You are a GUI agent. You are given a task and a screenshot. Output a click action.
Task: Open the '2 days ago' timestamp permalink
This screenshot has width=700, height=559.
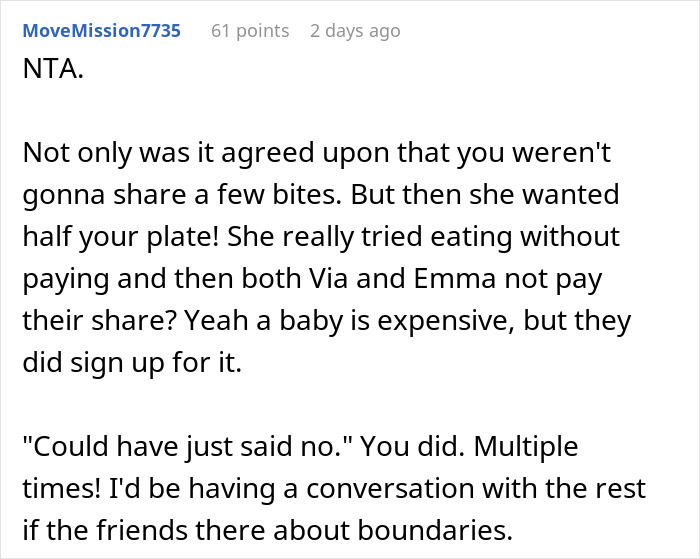(x=355, y=31)
